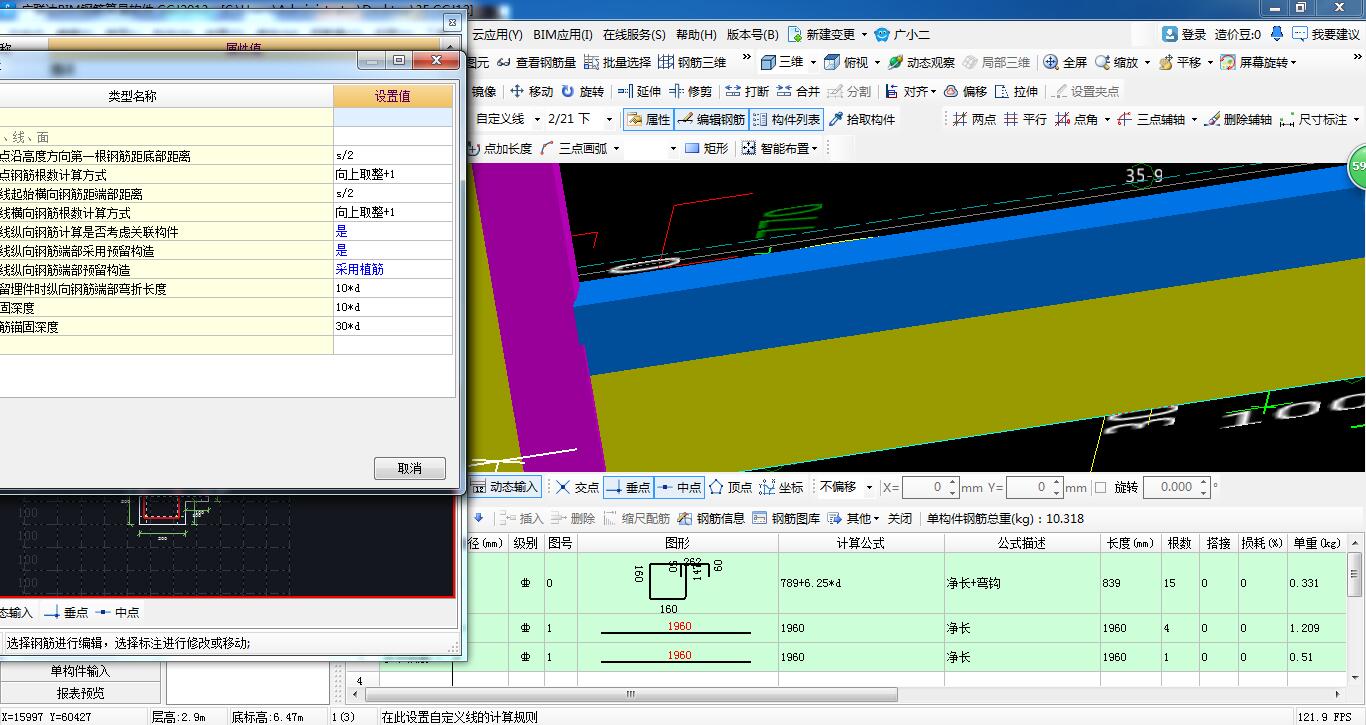
Task: Toggle 中点 midpoint snap in main toolbar
Action: (679, 487)
